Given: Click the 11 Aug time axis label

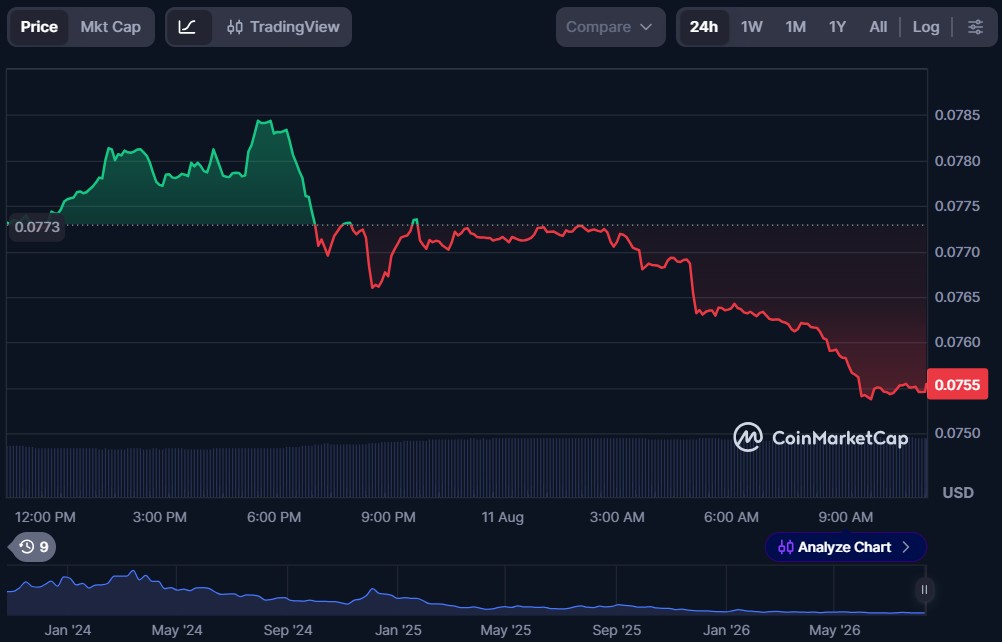Looking at the screenshot, I should tap(502, 517).
